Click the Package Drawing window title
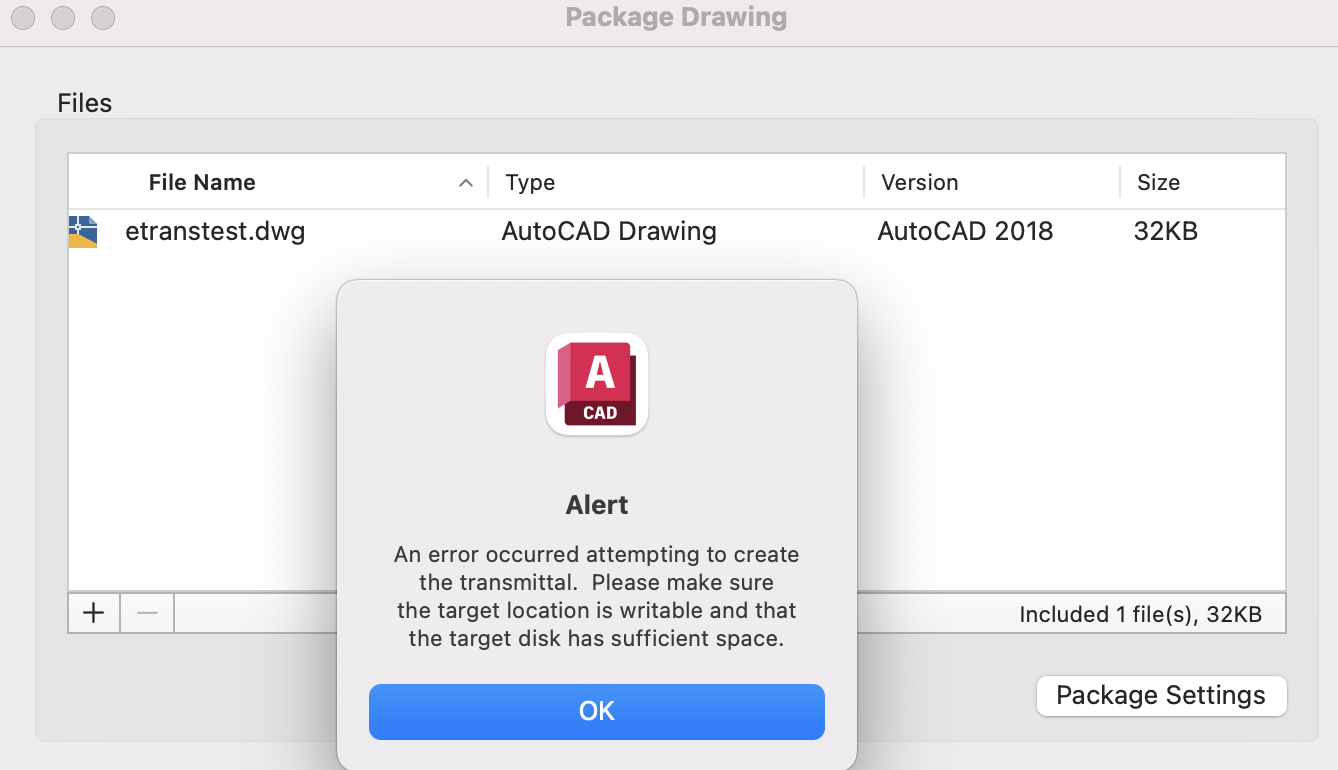Viewport: 1338px width, 770px height. pyautogui.click(x=676, y=17)
